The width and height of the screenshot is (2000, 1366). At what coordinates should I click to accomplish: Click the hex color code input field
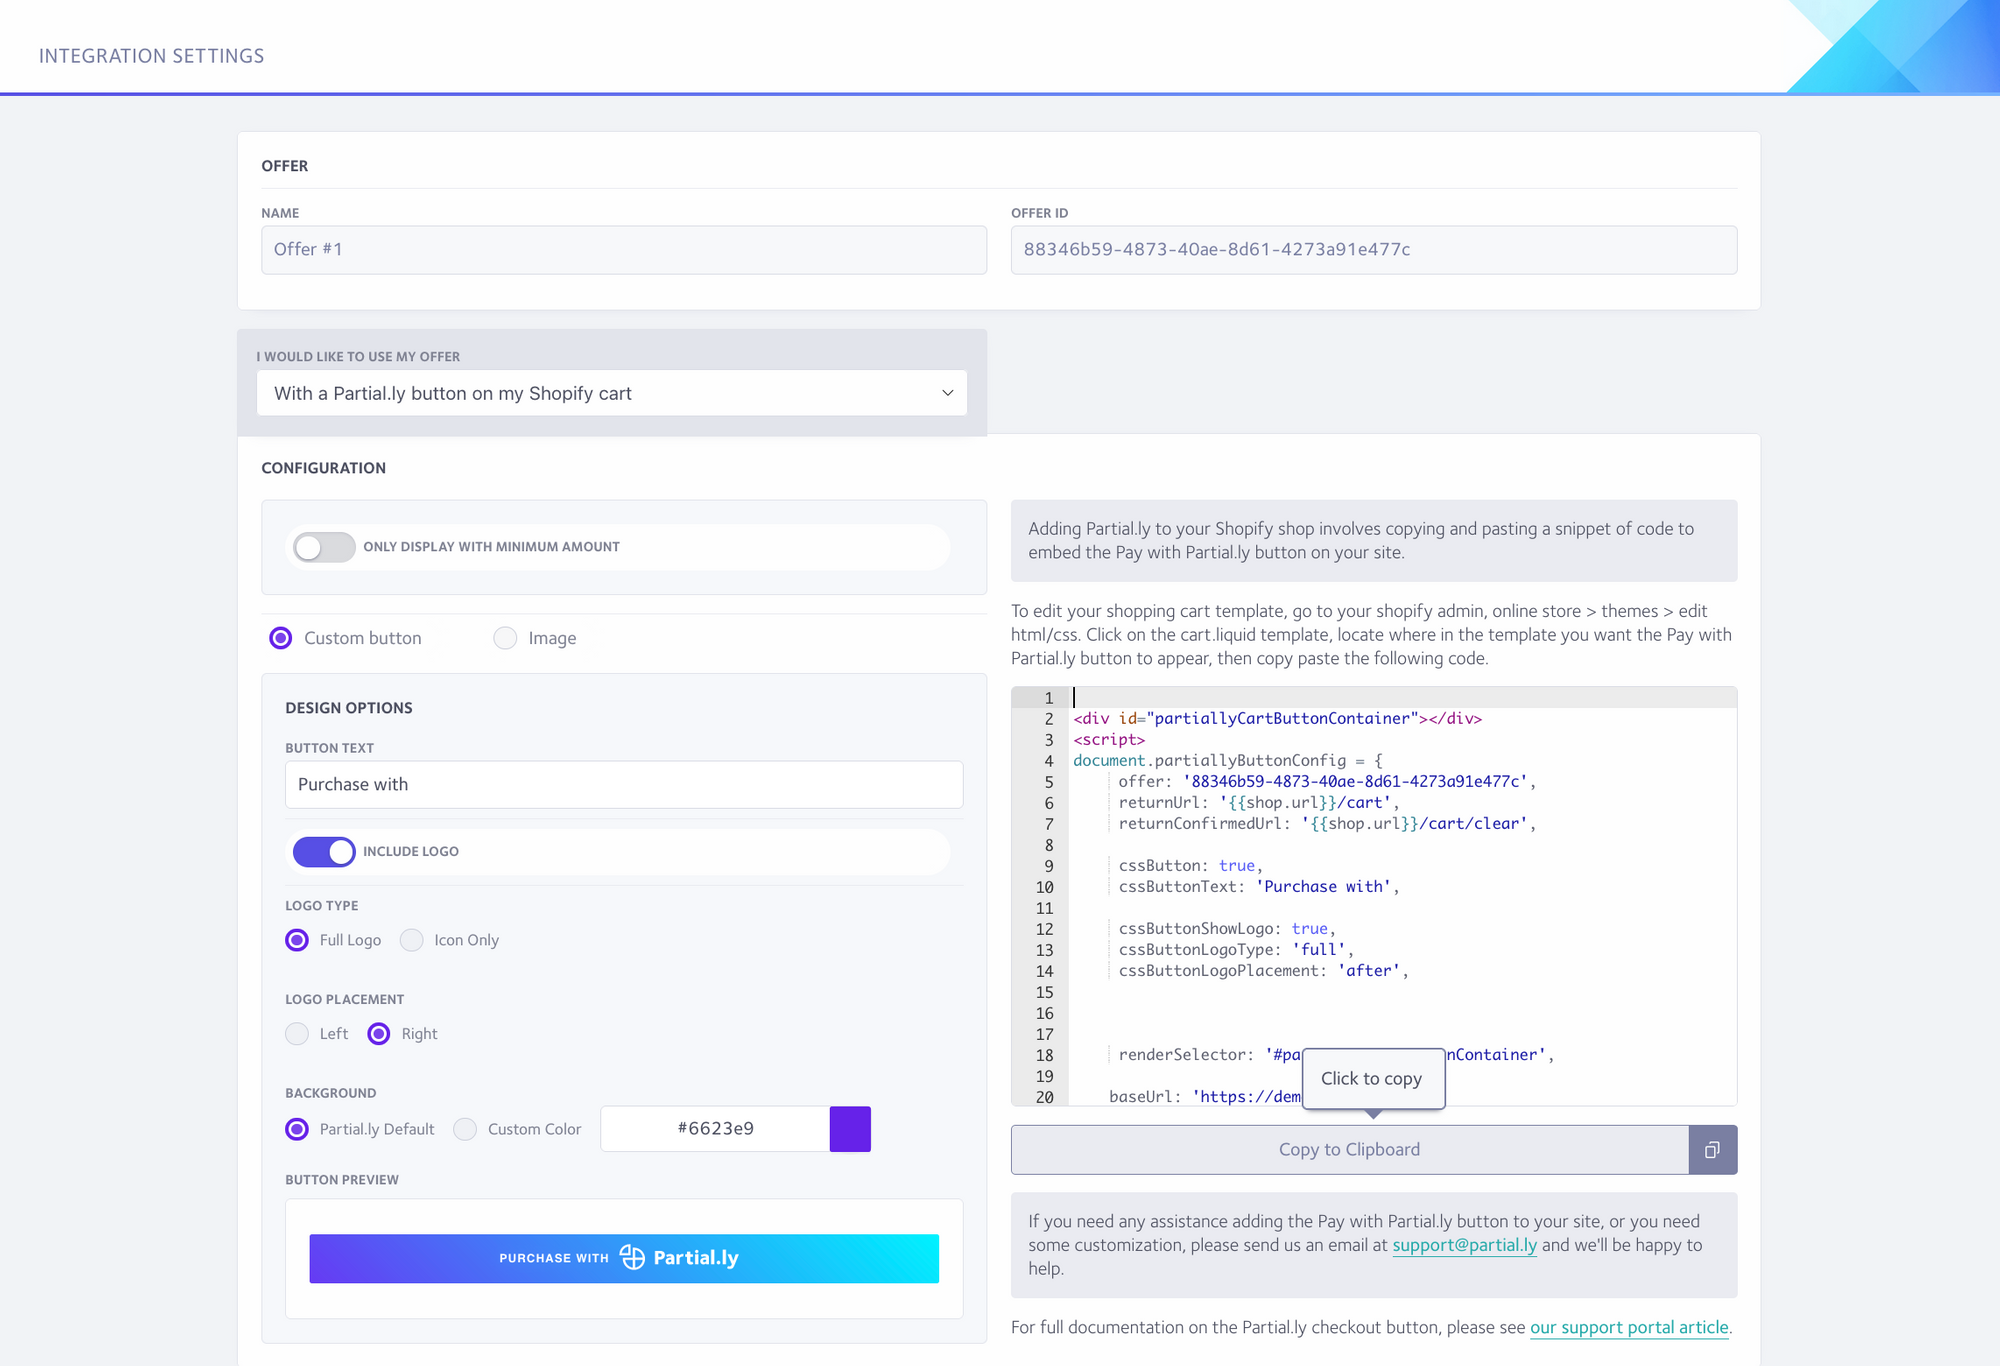coord(713,1127)
